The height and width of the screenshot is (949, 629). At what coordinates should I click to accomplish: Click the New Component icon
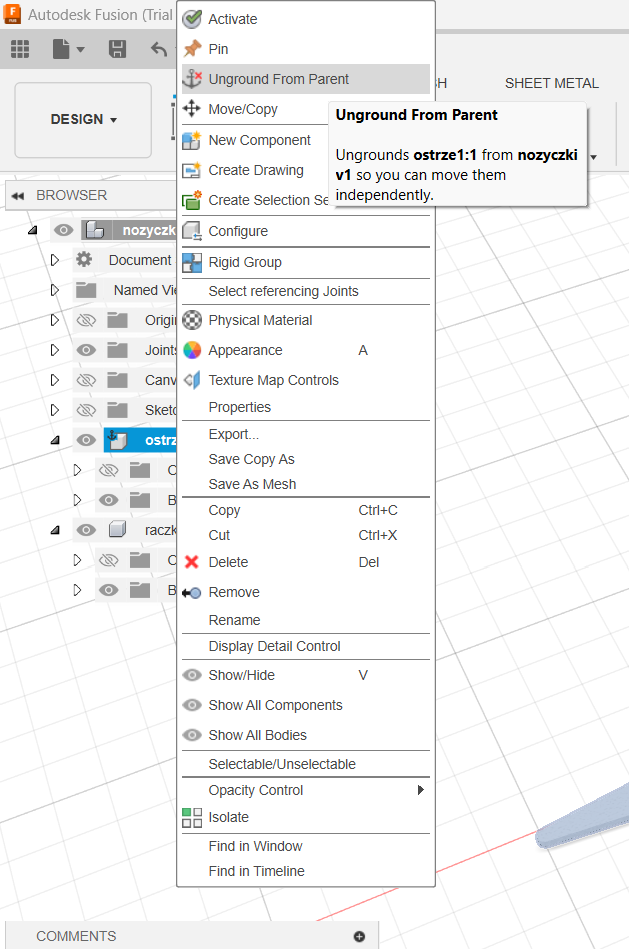point(192,140)
